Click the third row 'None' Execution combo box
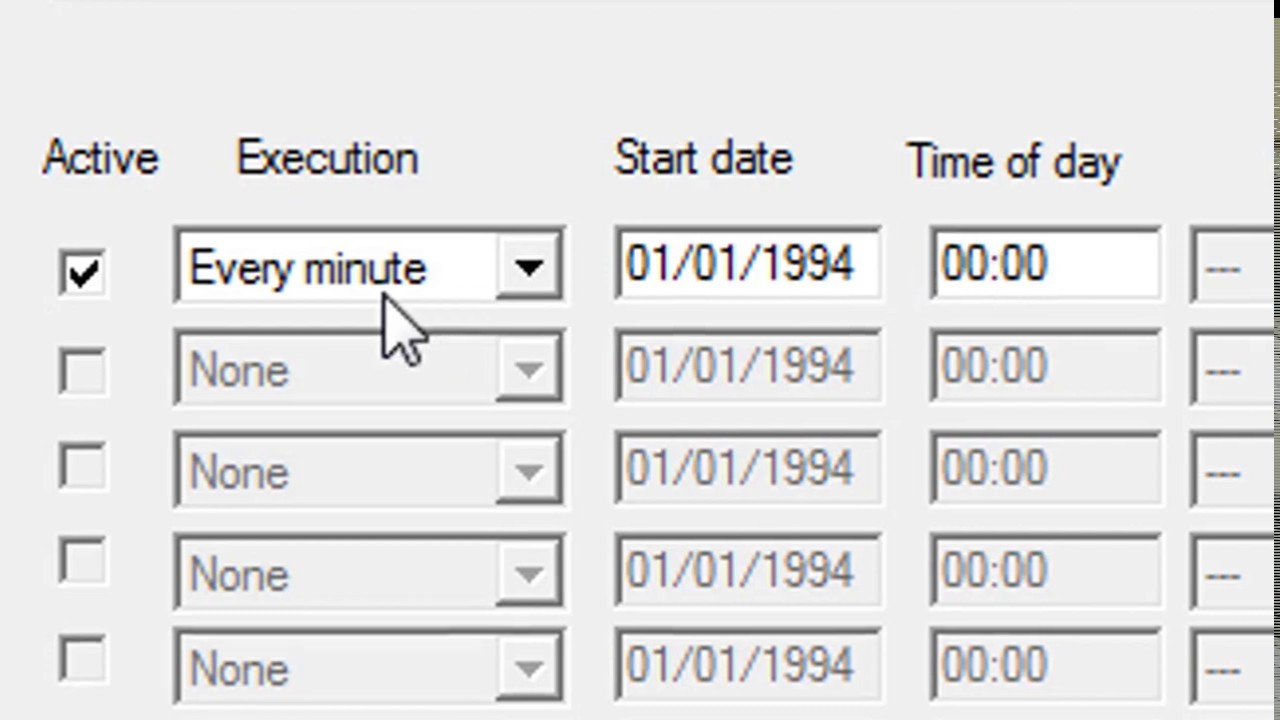 [335, 470]
